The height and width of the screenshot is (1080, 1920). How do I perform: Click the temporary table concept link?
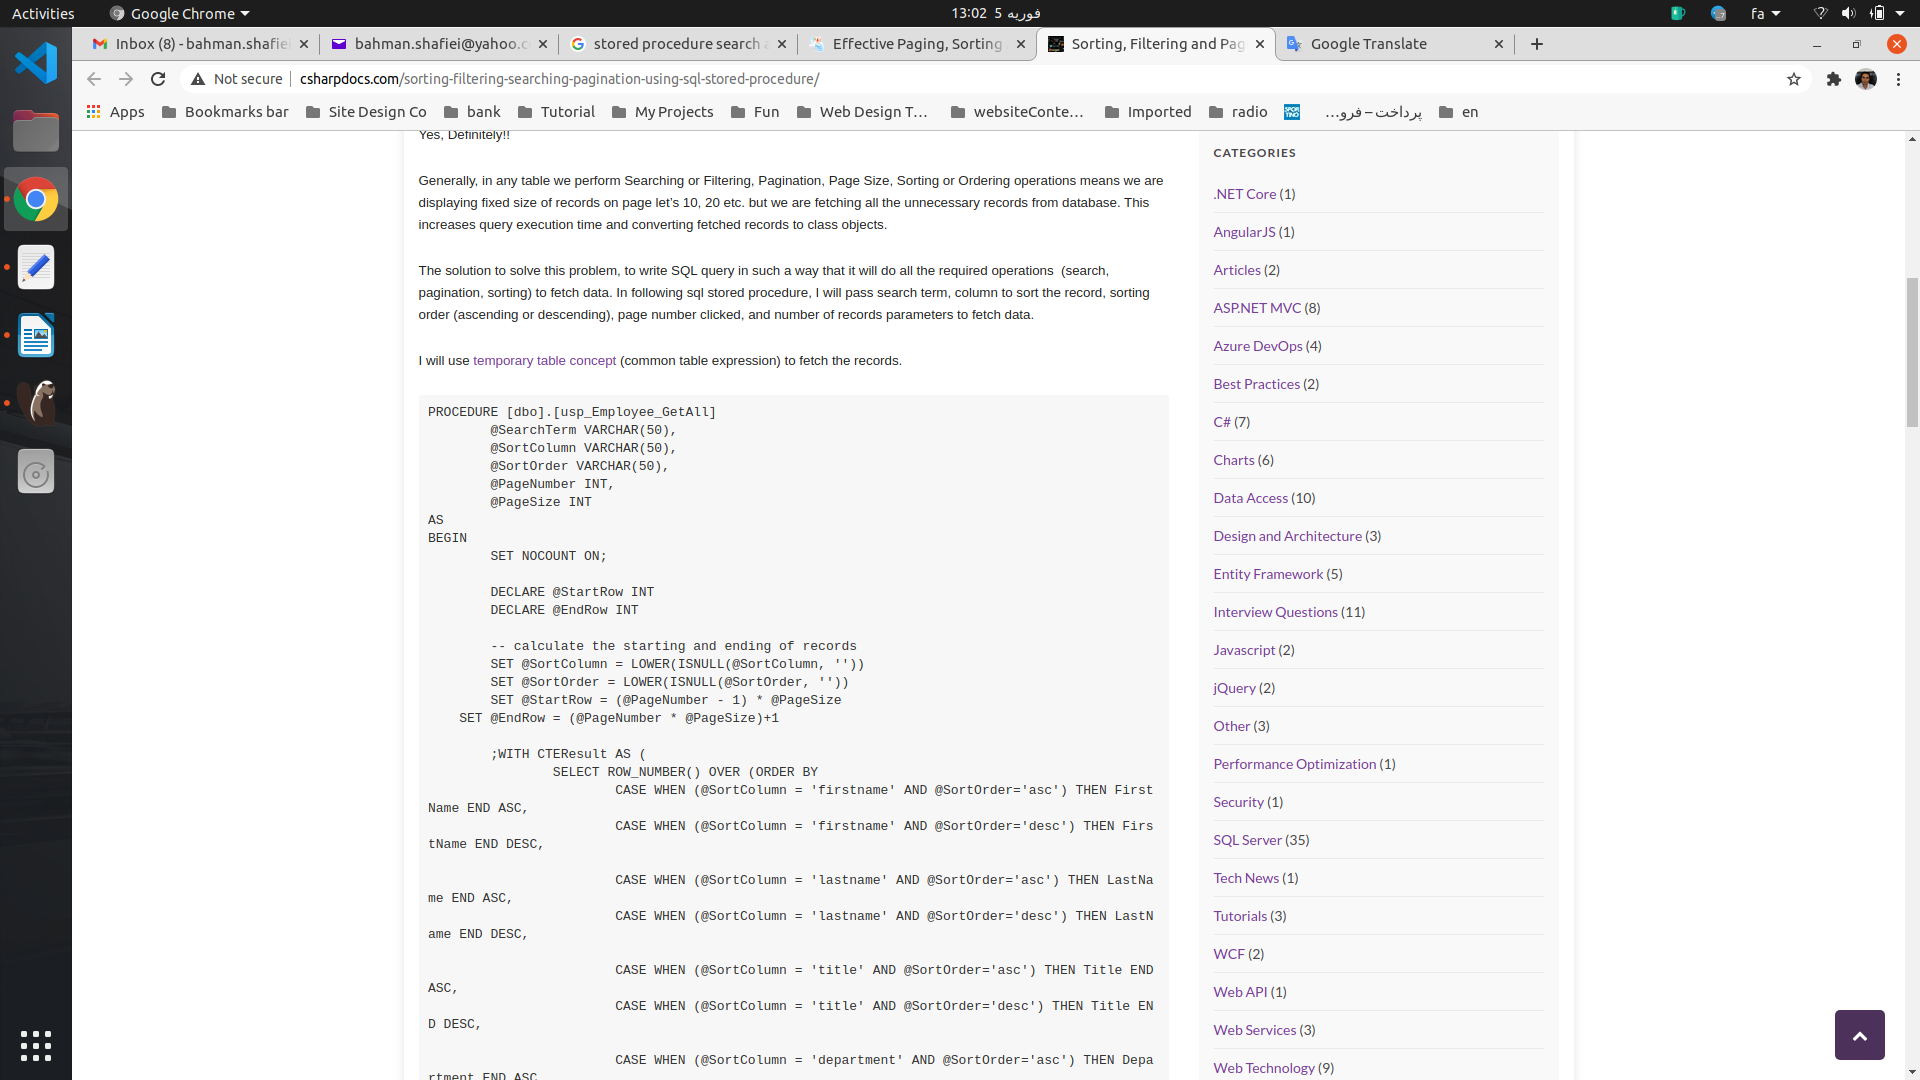543,360
